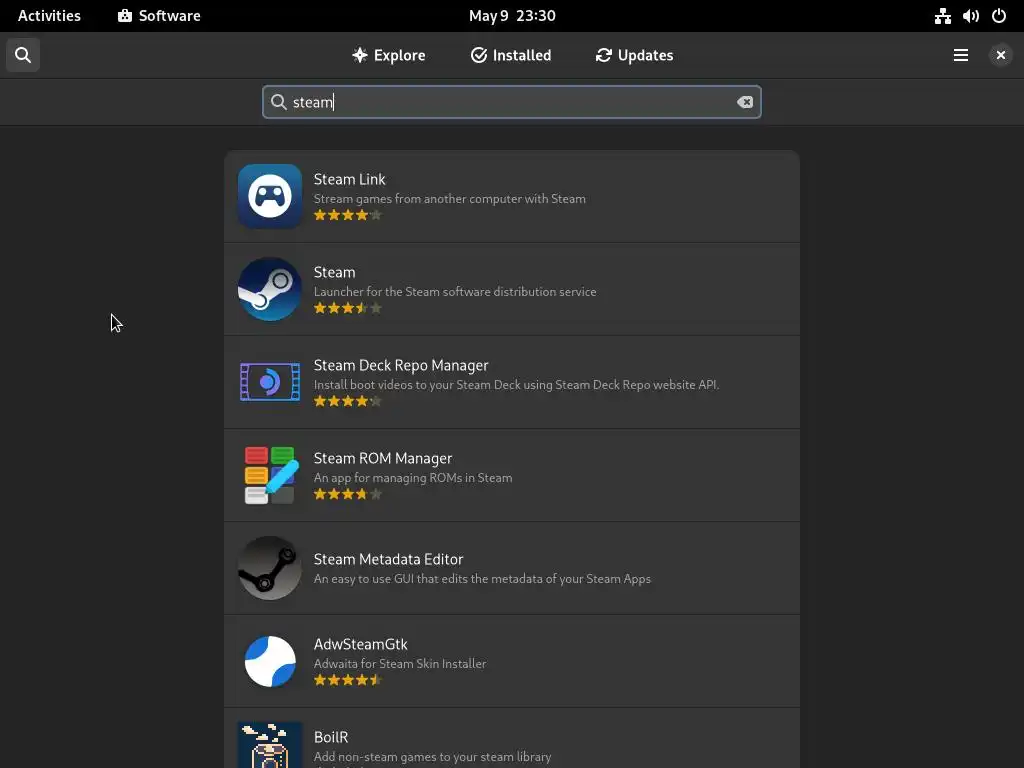Click the power icon in top bar
This screenshot has width=1024, height=768.
click(x=999, y=16)
